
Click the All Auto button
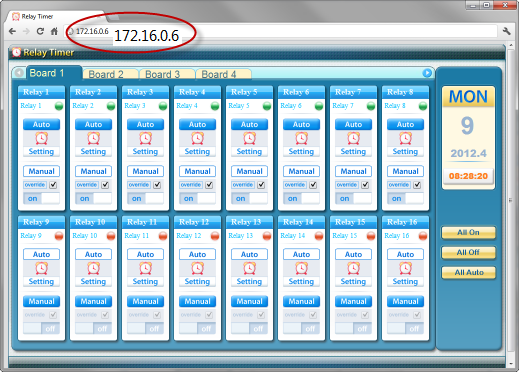468,273
